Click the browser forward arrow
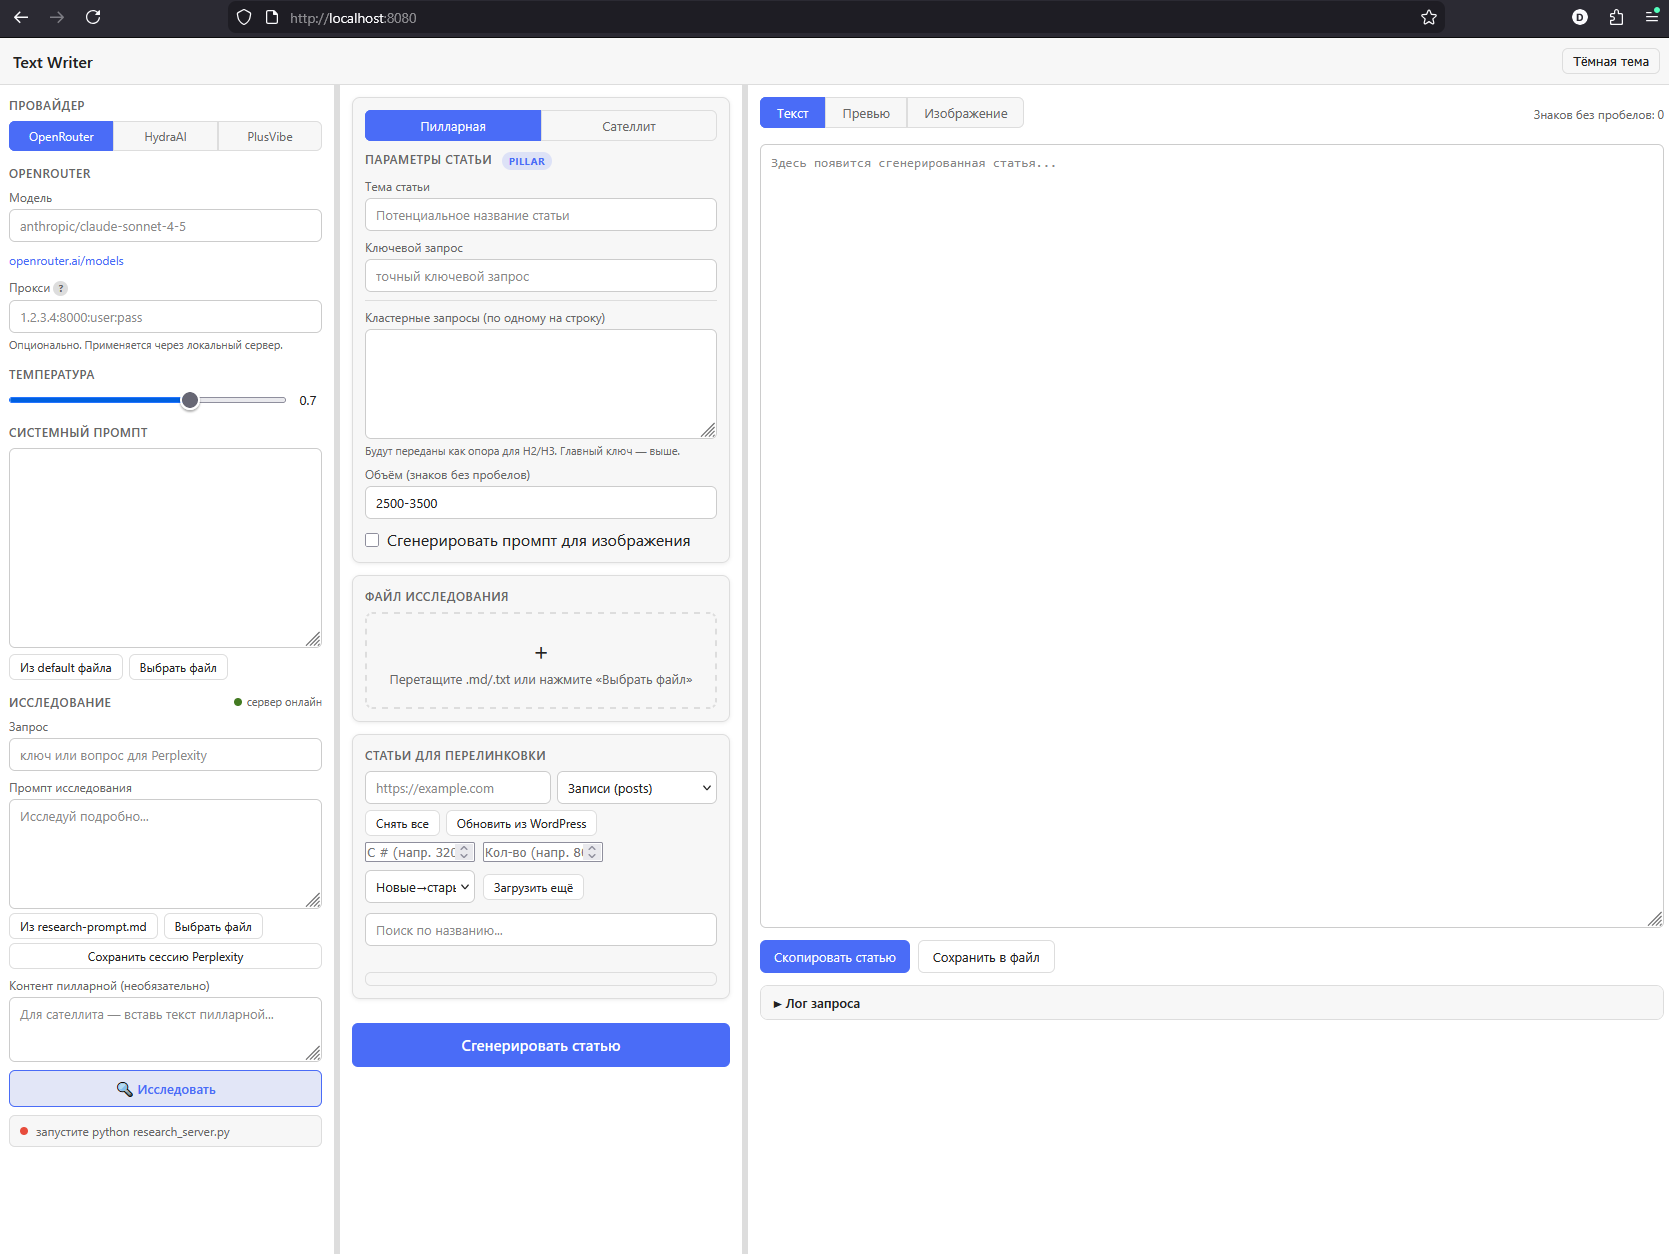 pos(57,17)
